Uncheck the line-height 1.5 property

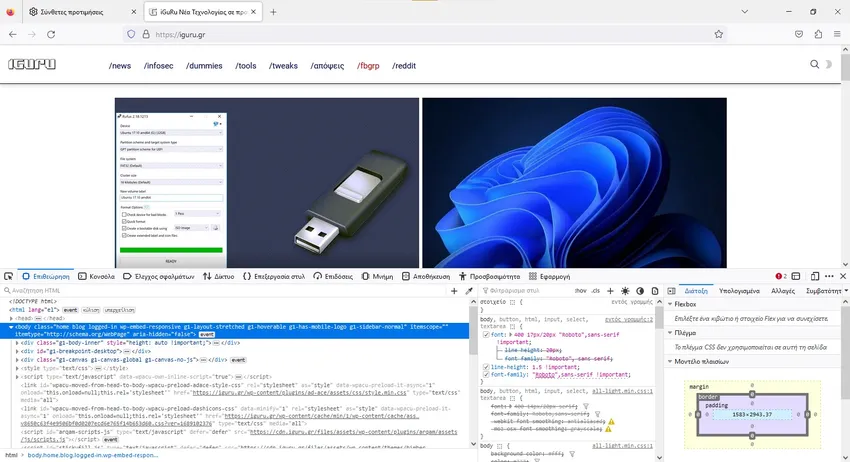click(486, 367)
